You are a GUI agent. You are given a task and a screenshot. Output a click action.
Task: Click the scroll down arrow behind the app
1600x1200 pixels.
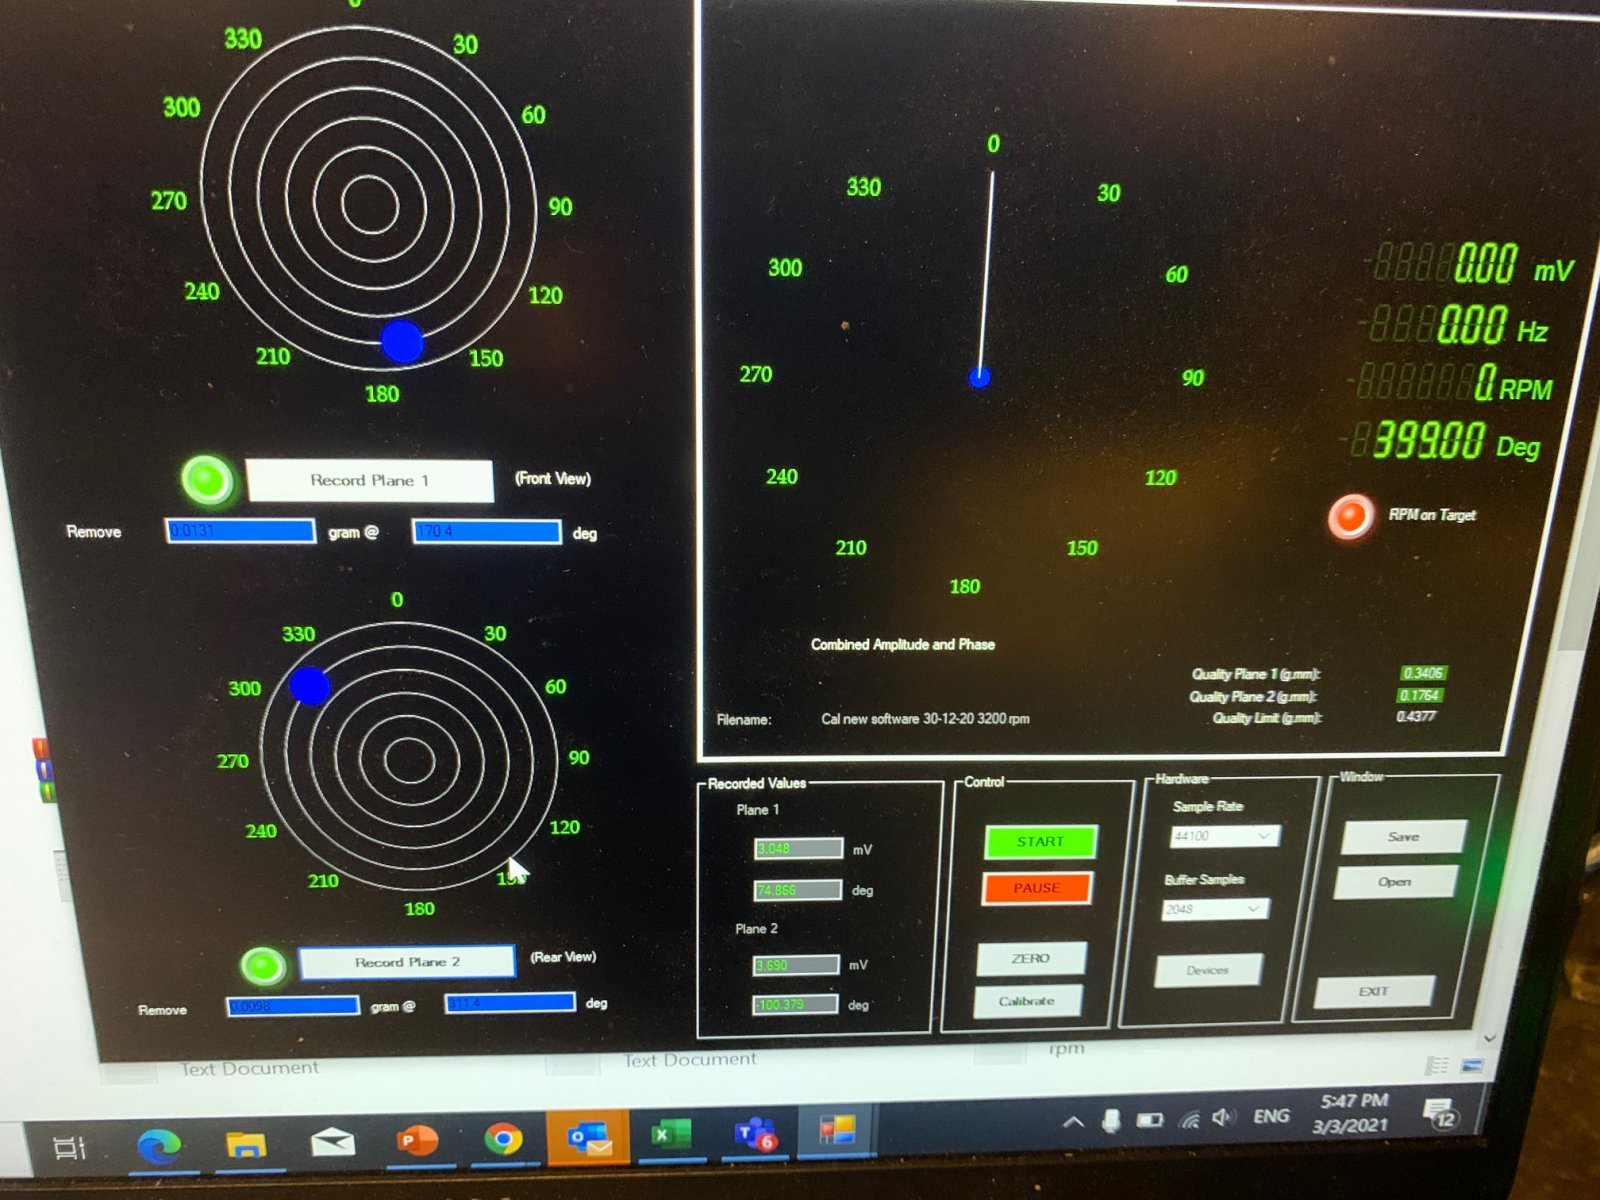pos(1489,1039)
